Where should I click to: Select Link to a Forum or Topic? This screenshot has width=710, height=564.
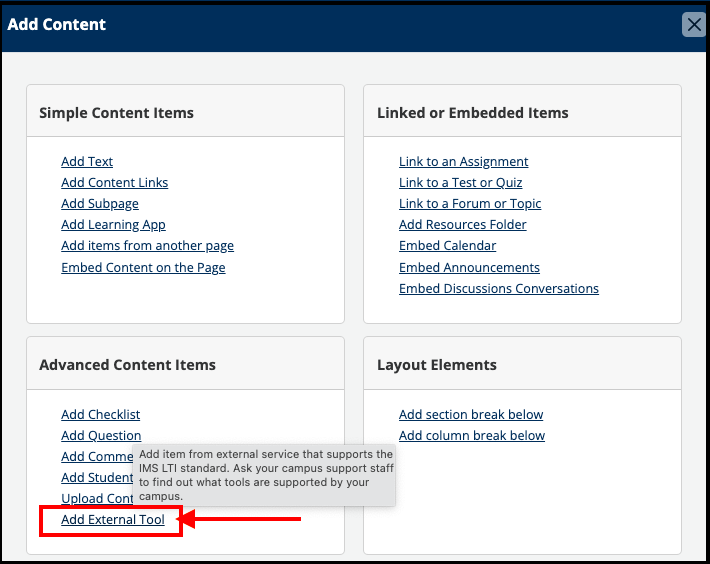(470, 204)
